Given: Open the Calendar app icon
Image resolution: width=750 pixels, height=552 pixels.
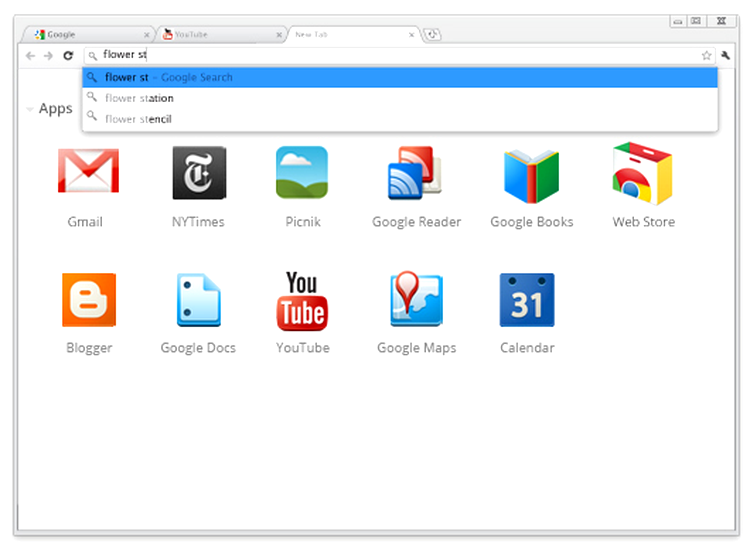Looking at the screenshot, I should (x=527, y=300).
